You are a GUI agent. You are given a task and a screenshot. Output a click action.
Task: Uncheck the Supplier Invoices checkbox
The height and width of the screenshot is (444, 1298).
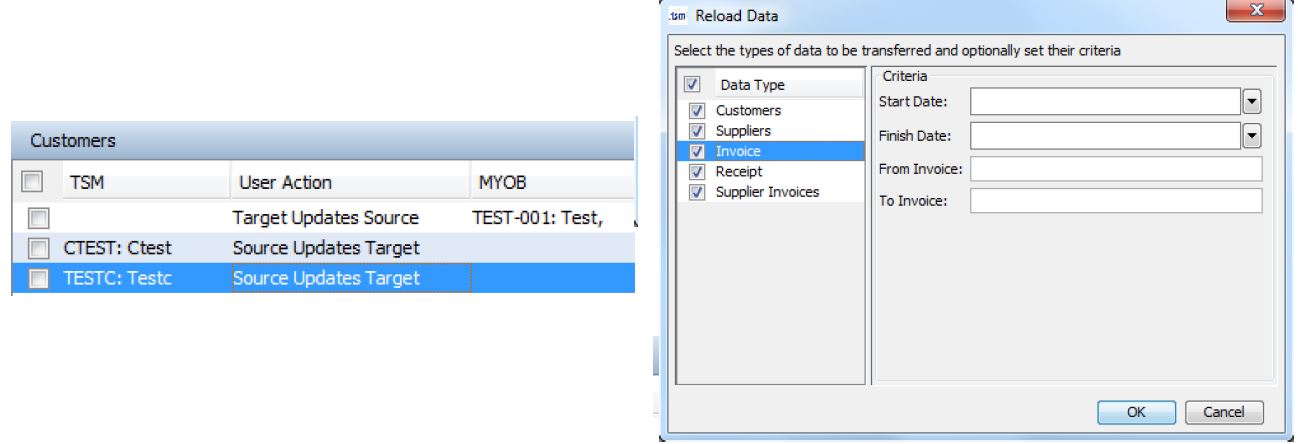pyautogui.click(x=698, y=192)
